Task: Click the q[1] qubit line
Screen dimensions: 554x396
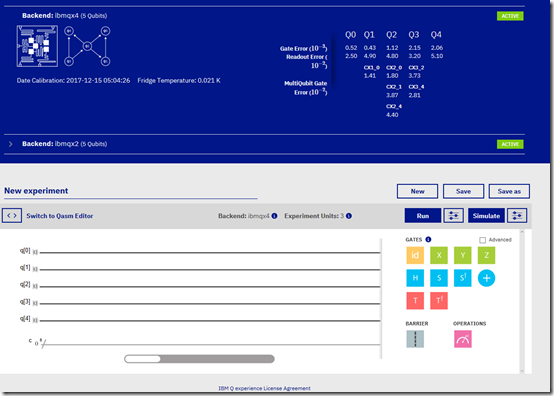Action: coord(210,270)
